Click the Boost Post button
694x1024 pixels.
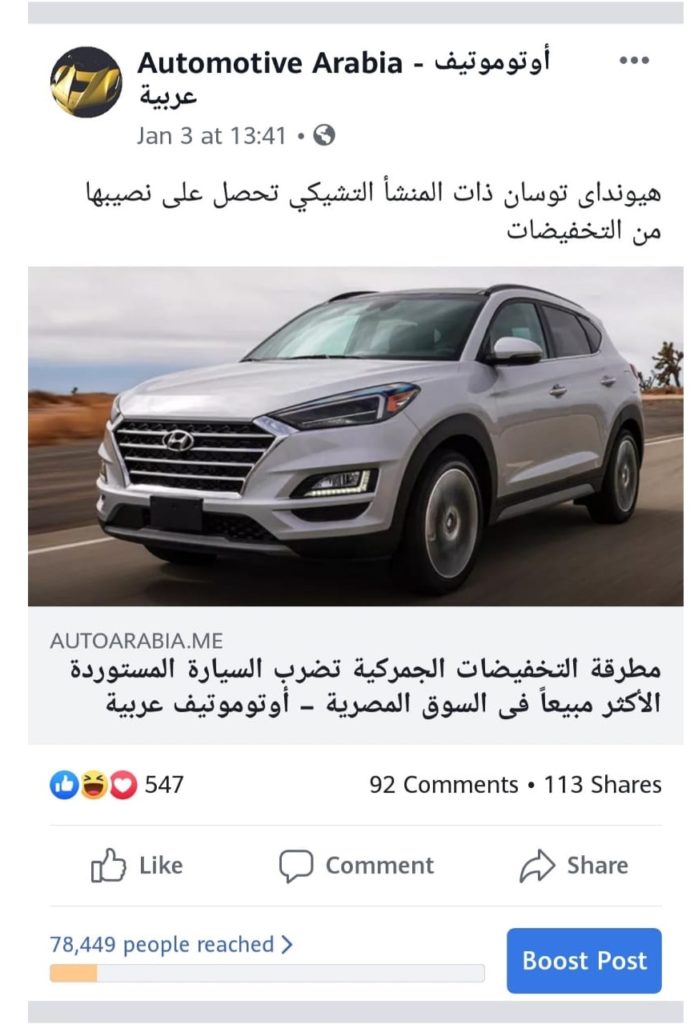click(x=584, y=961)
